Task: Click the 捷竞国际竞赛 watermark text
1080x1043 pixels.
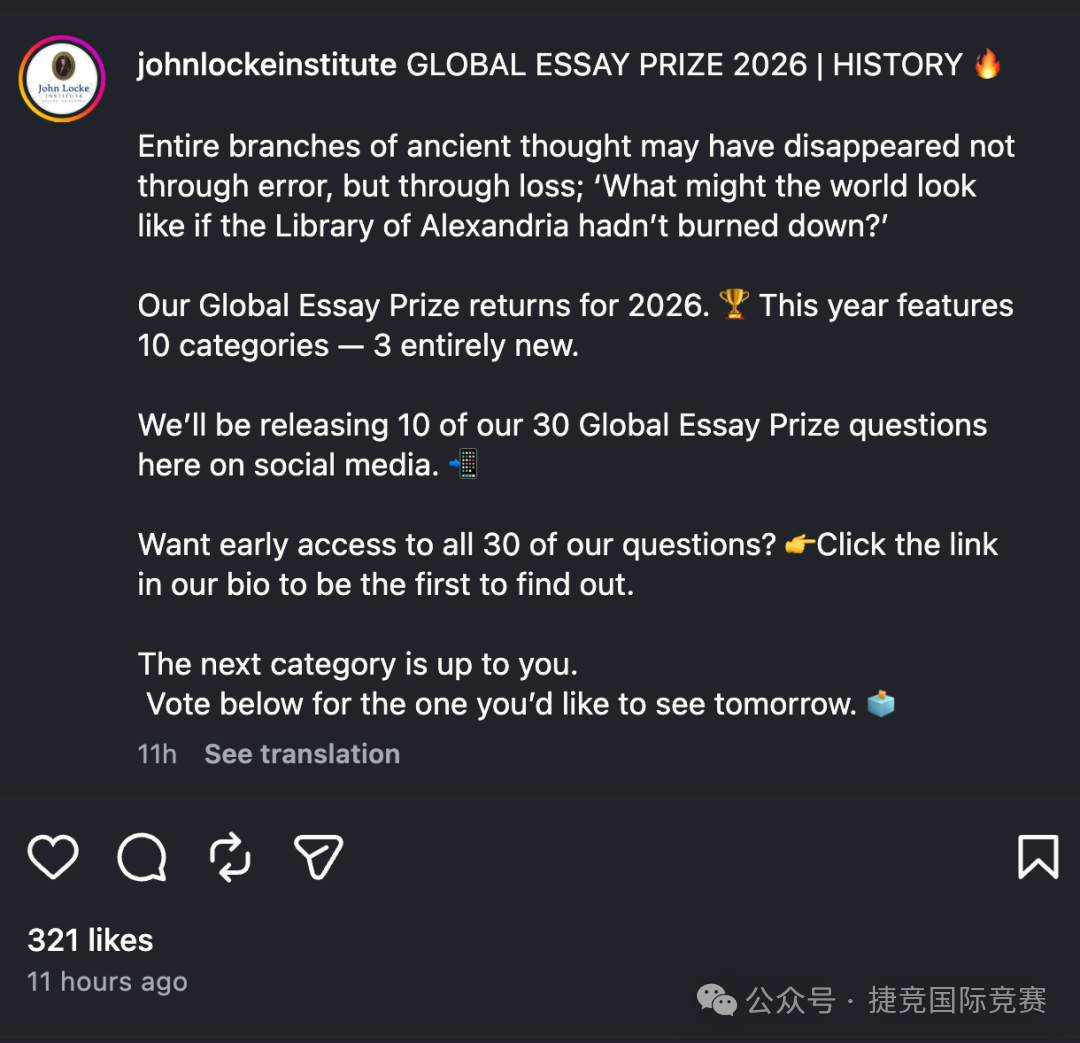Action: click(x=957, y=1000)
